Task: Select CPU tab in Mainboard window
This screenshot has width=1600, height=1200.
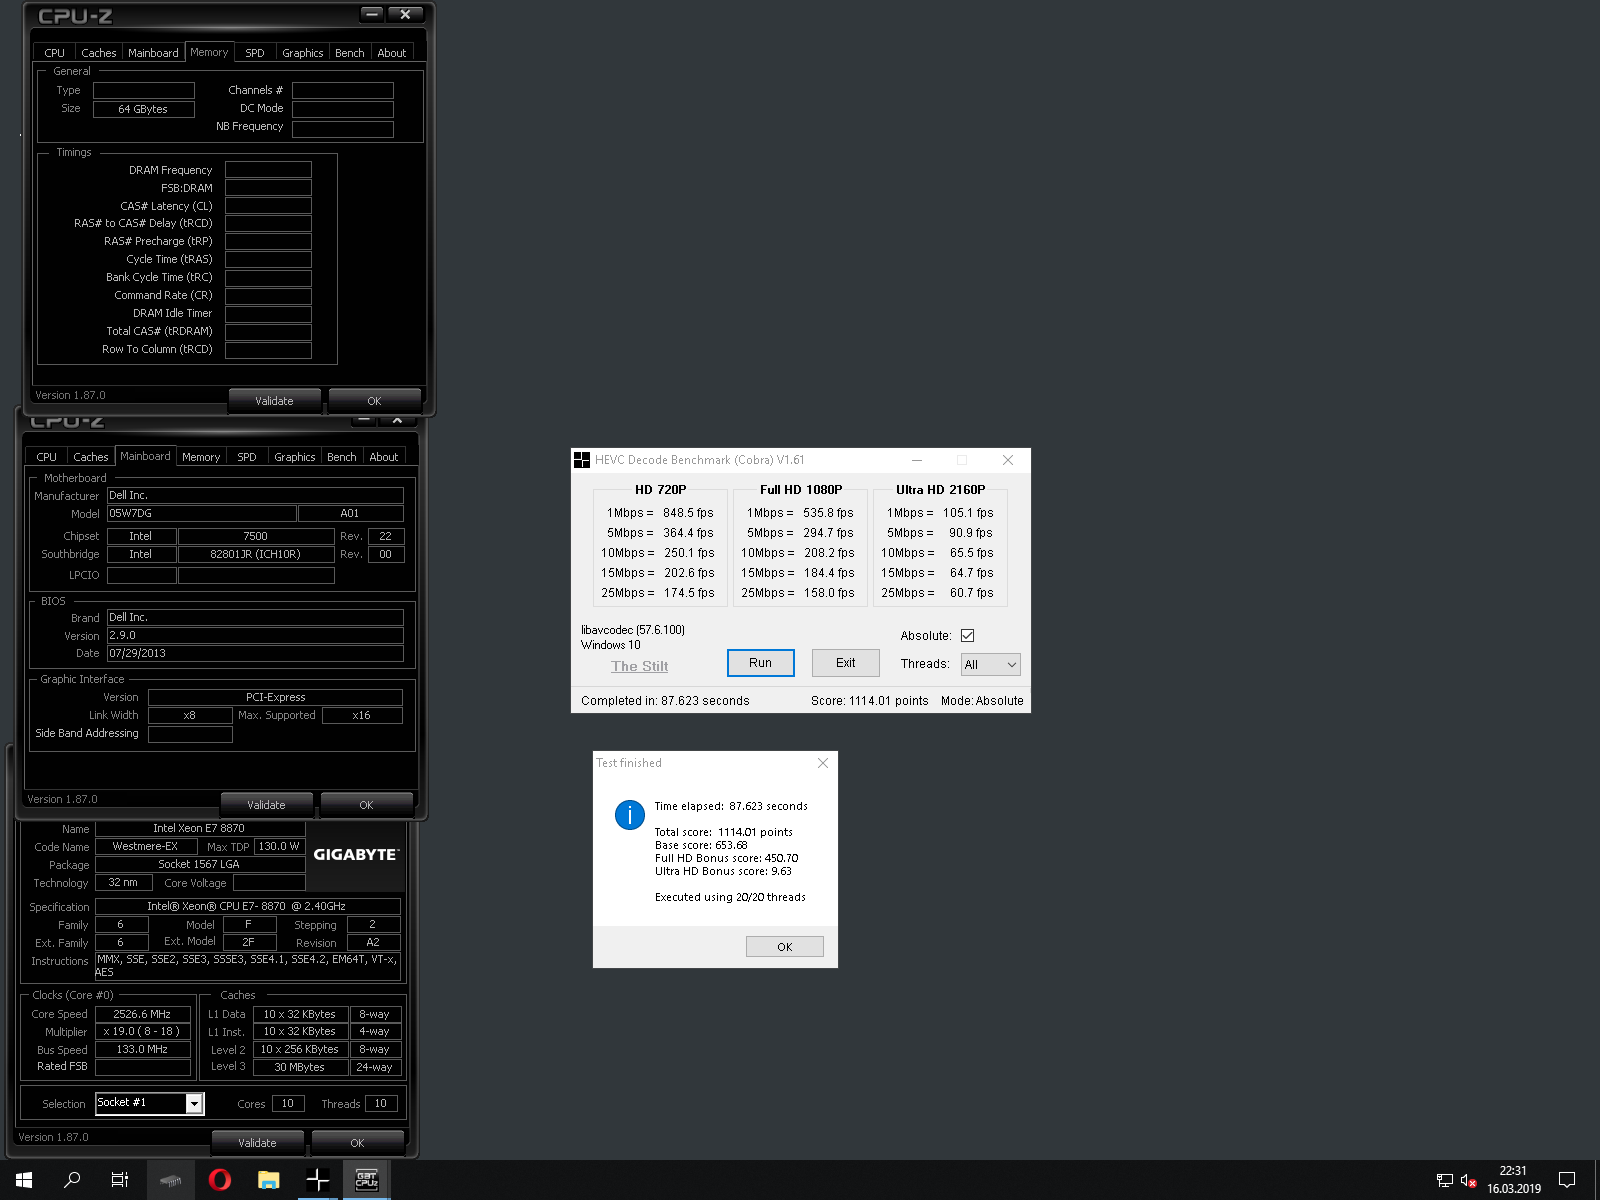Action: 47,457
